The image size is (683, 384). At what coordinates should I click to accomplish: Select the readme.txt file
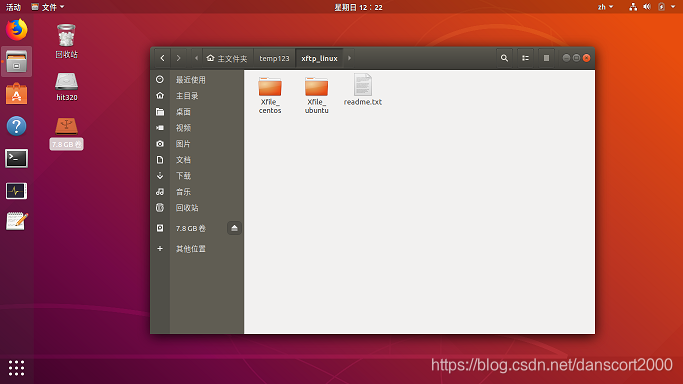click(x=363, y=90)
